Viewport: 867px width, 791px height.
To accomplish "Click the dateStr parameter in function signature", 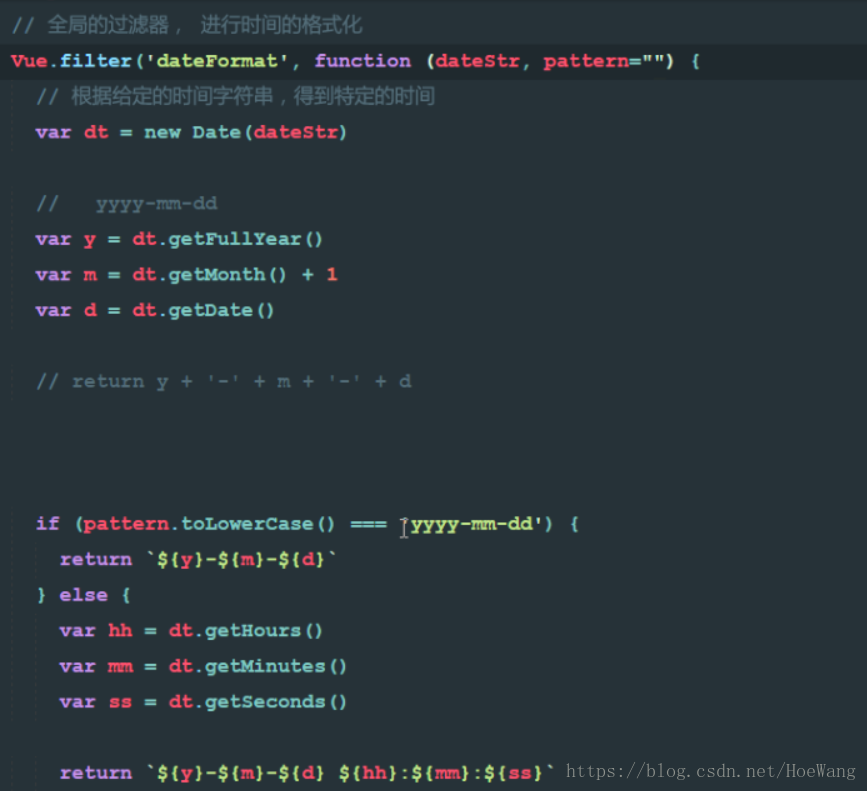I will coord(477,61).
